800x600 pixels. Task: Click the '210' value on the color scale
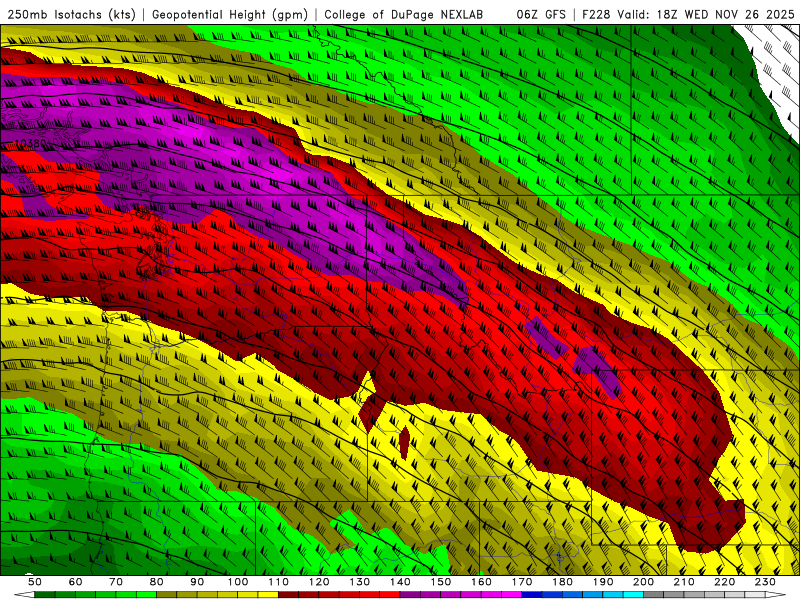tap(684, 582)
